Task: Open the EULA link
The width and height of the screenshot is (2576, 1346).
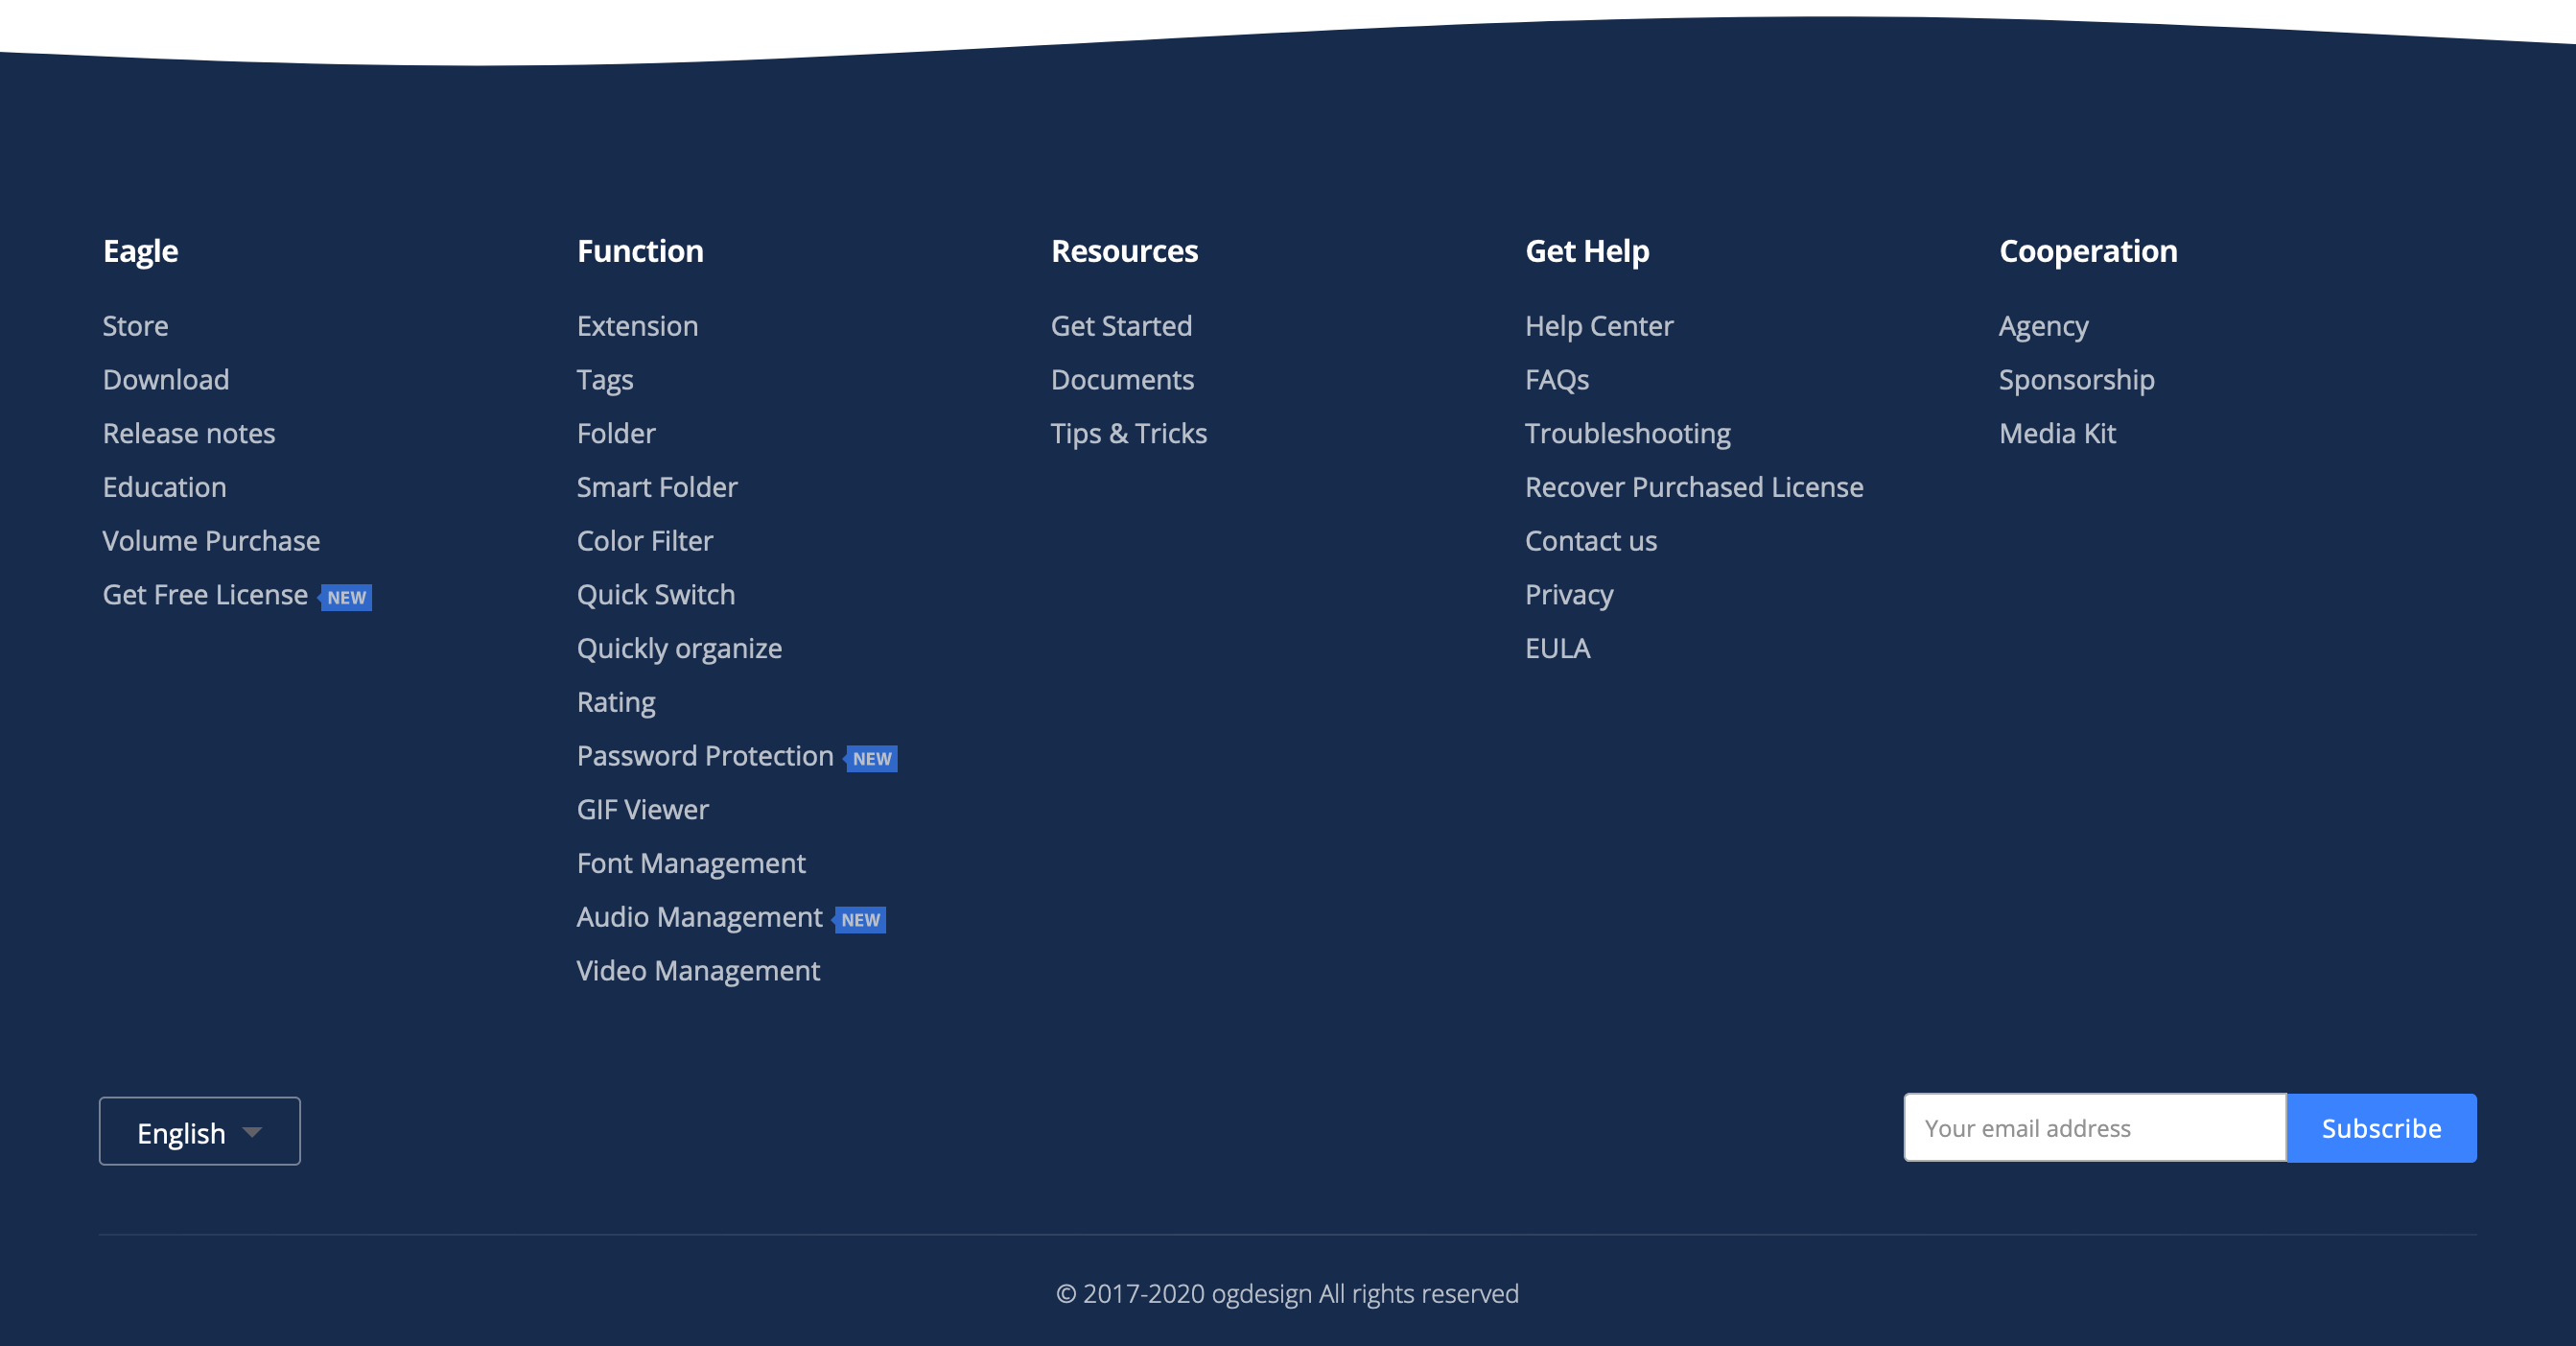Action: point(1557,649)
